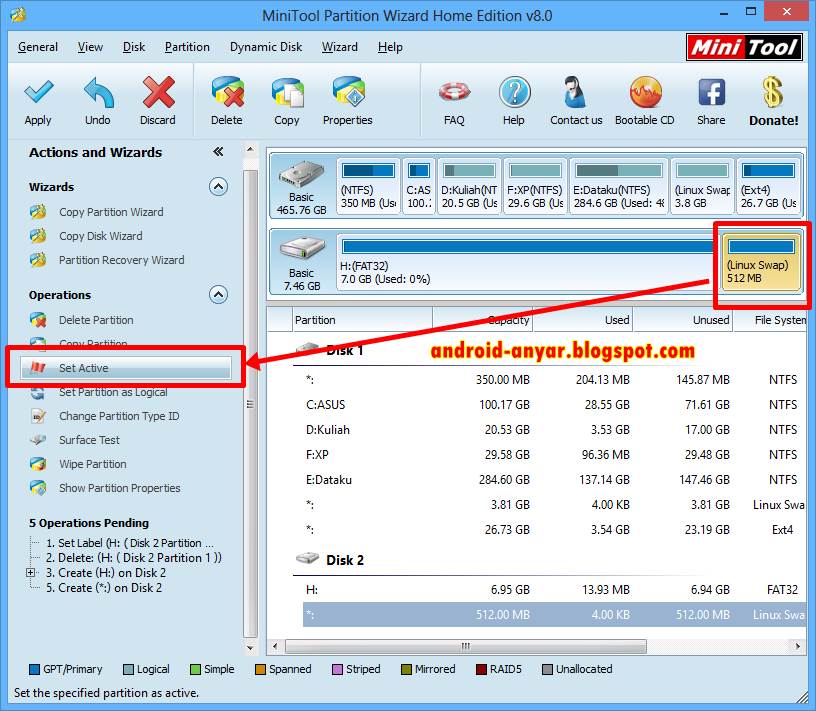816x711 pixels.
Task: Click the Copy partition toolbar icon
Action: (287, 92)
